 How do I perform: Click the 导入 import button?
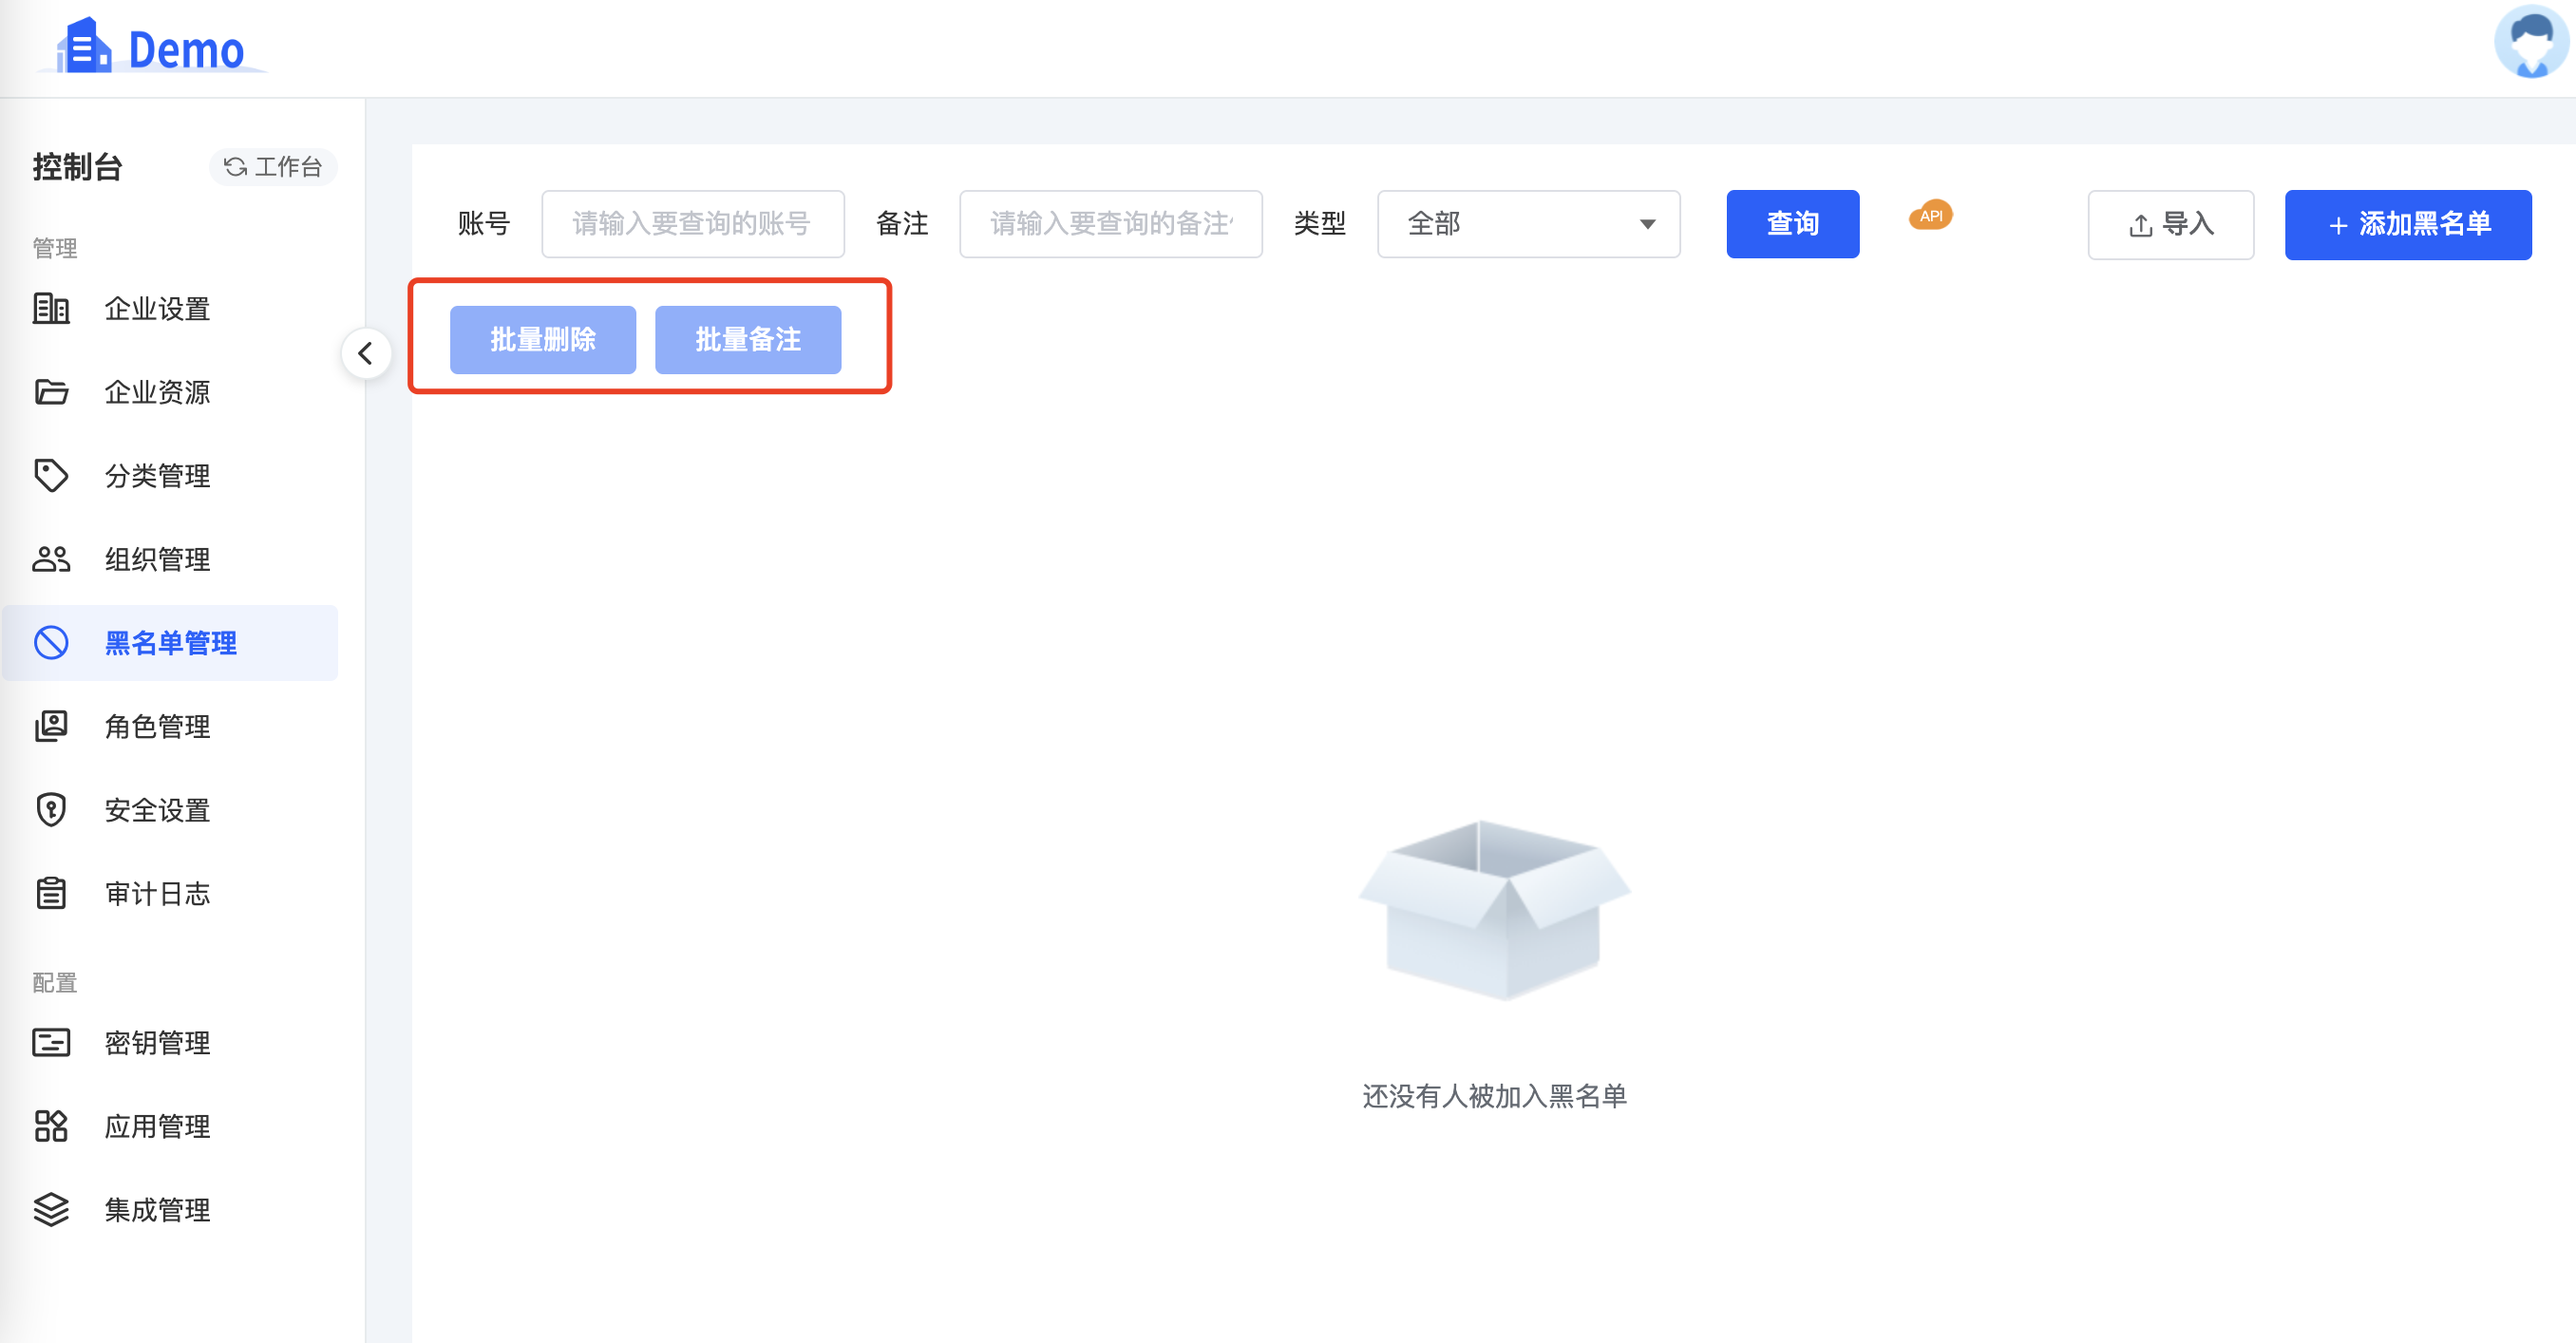click(2170, 225)
